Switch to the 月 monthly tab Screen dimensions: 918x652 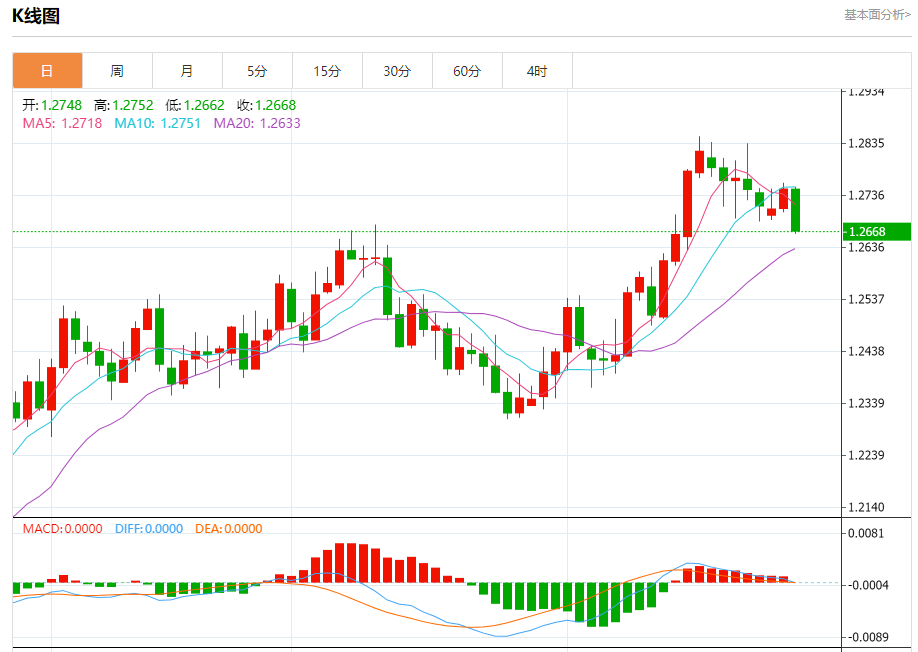(x=187, y=71)
